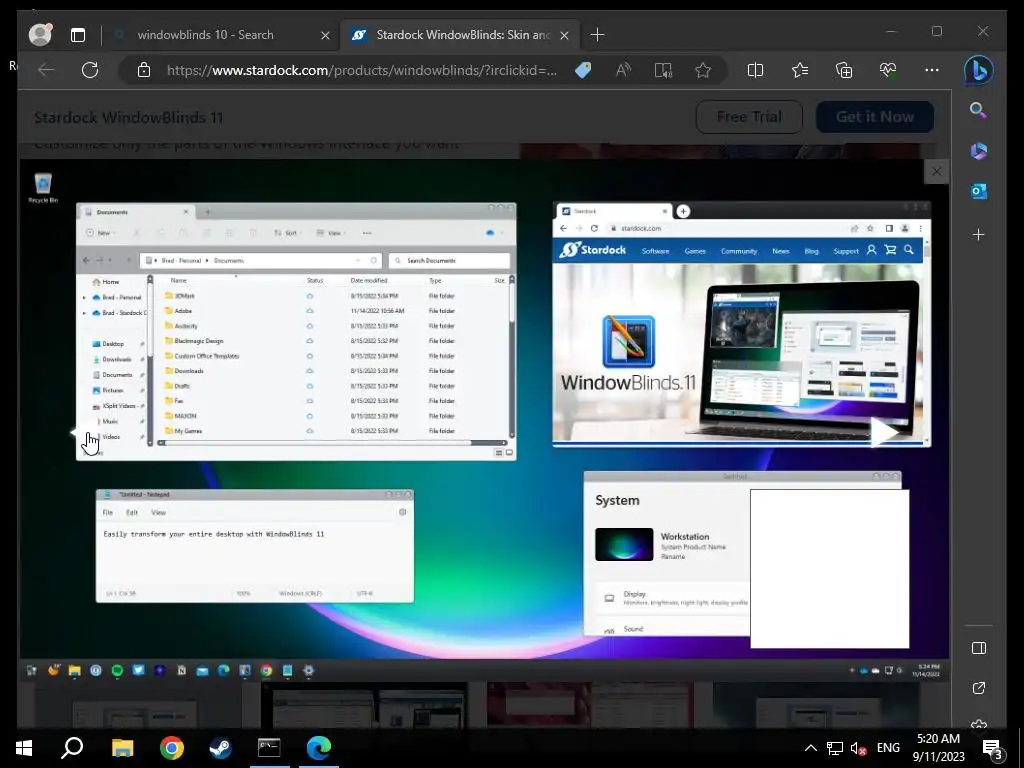Add a new sidebar app

[x=978, y=235]
